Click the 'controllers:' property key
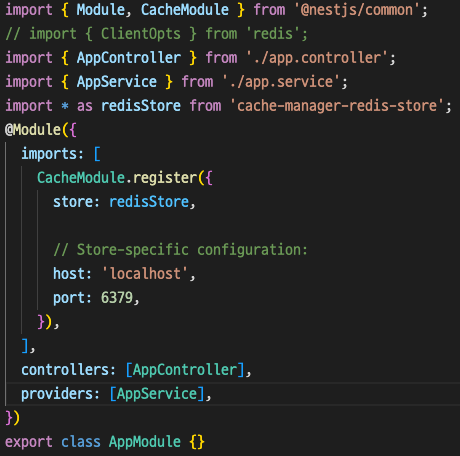Screen dimensions: 460x456 68,370
